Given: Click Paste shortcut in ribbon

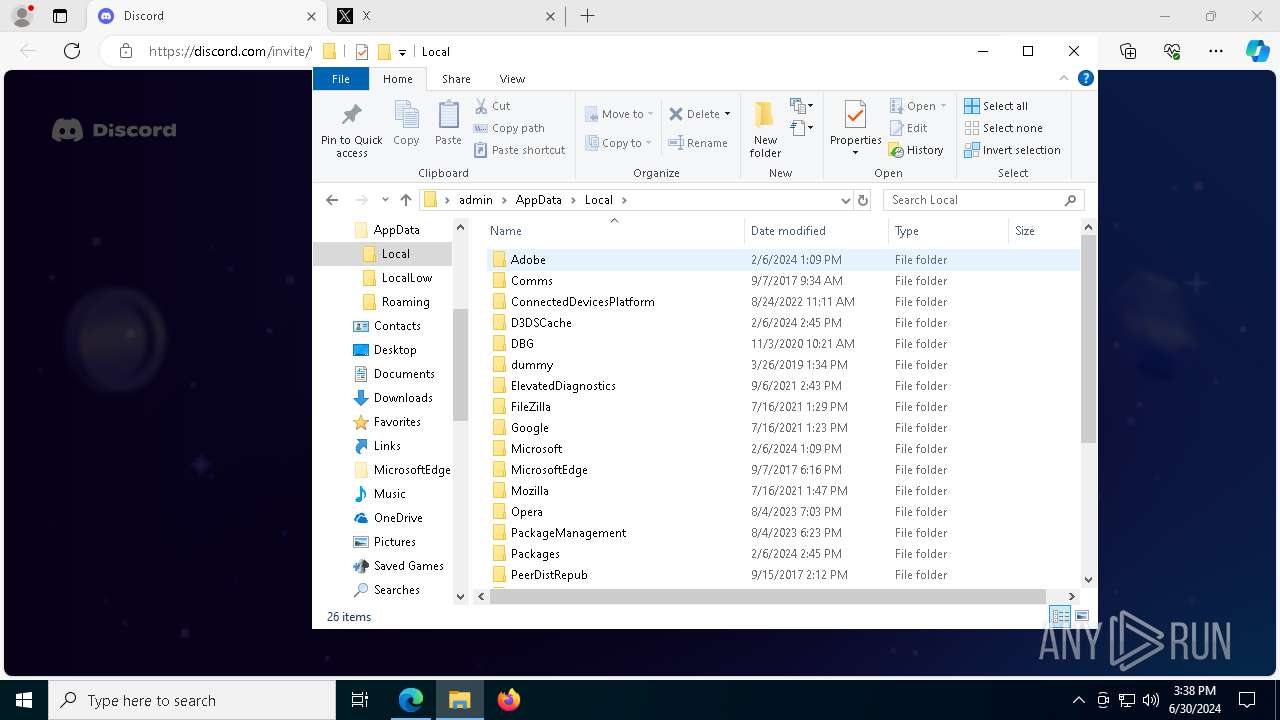Looking at the screenshot, I should 519,150.
